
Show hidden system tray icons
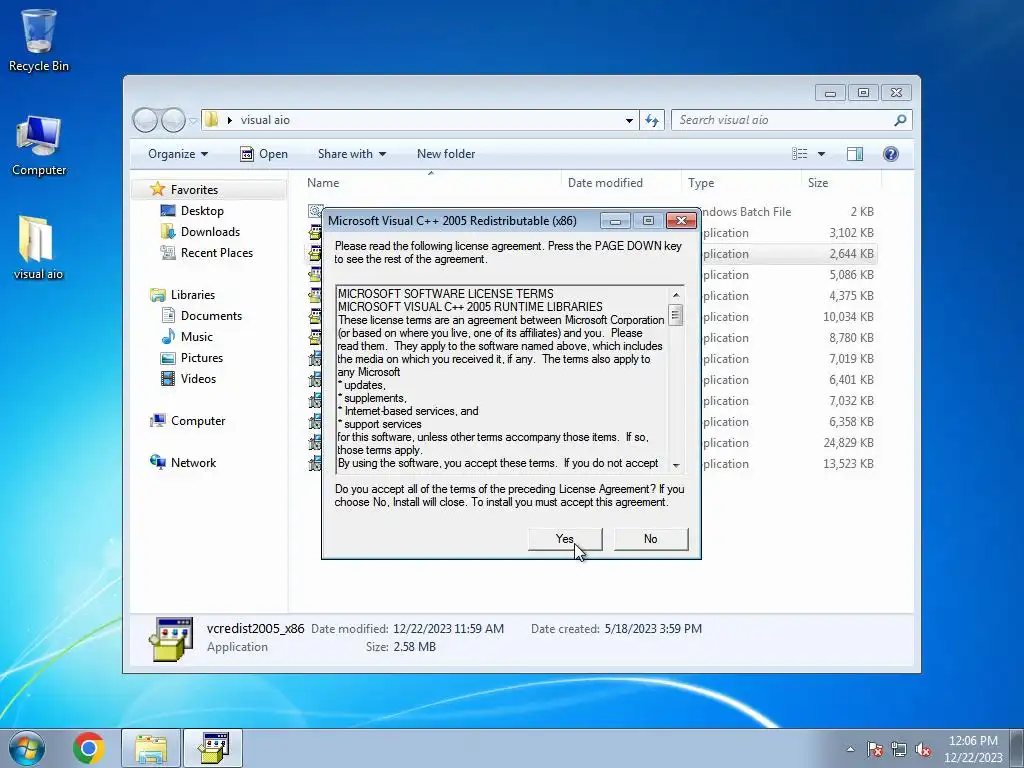point(850,749)
